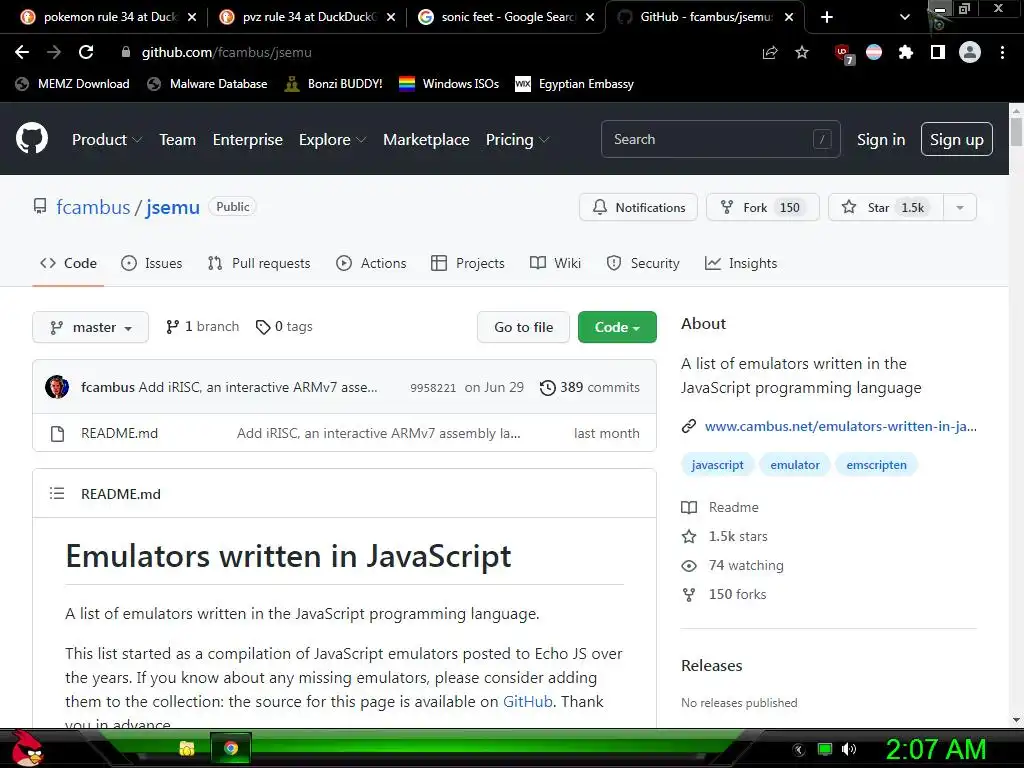Click the browser address bar URL

[x=227, y=52]
